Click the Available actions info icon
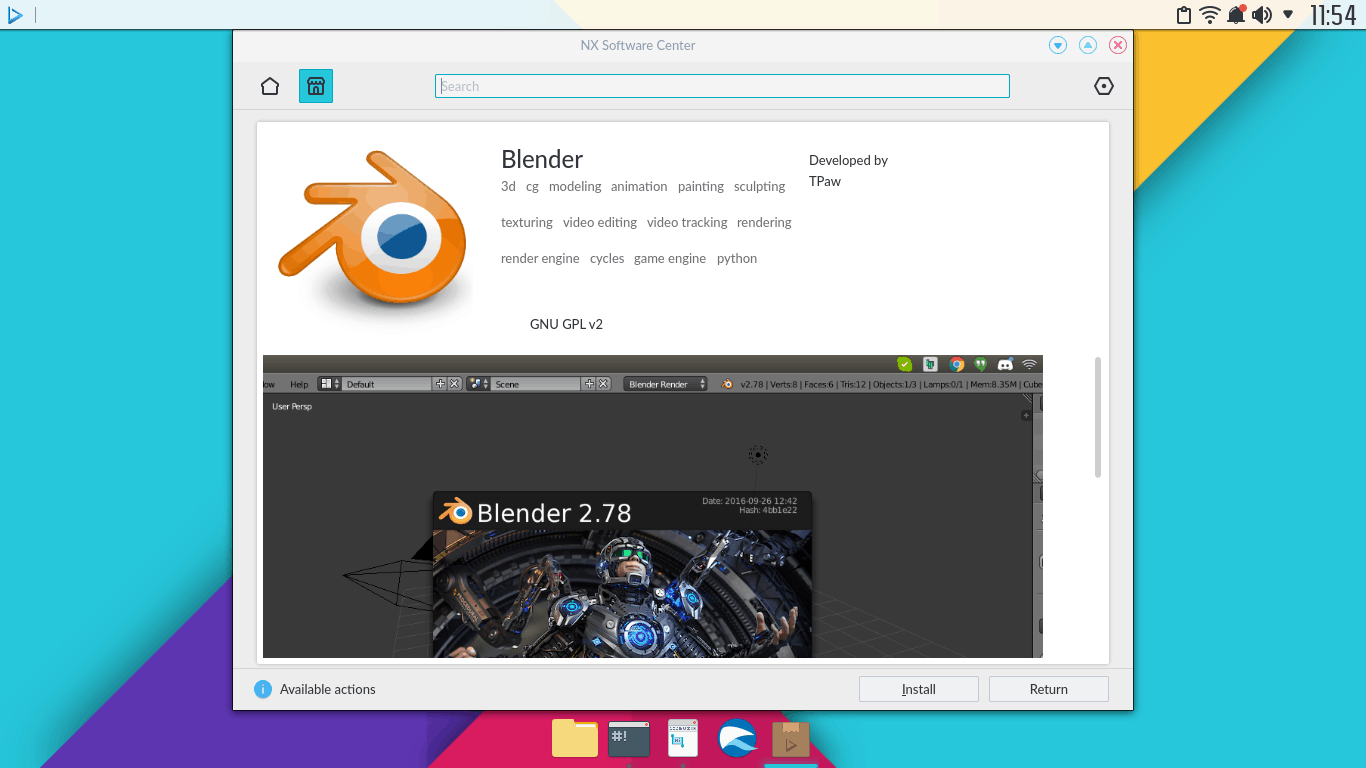The width and height of the screenshot is (1366, 768). tap(263, 689)
